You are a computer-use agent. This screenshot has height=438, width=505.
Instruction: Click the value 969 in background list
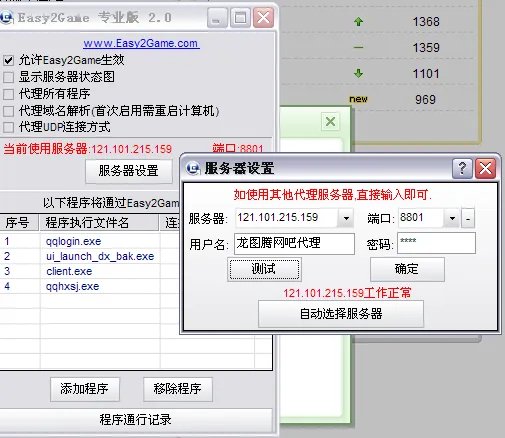pyautogui.click(x=425, y=99)
